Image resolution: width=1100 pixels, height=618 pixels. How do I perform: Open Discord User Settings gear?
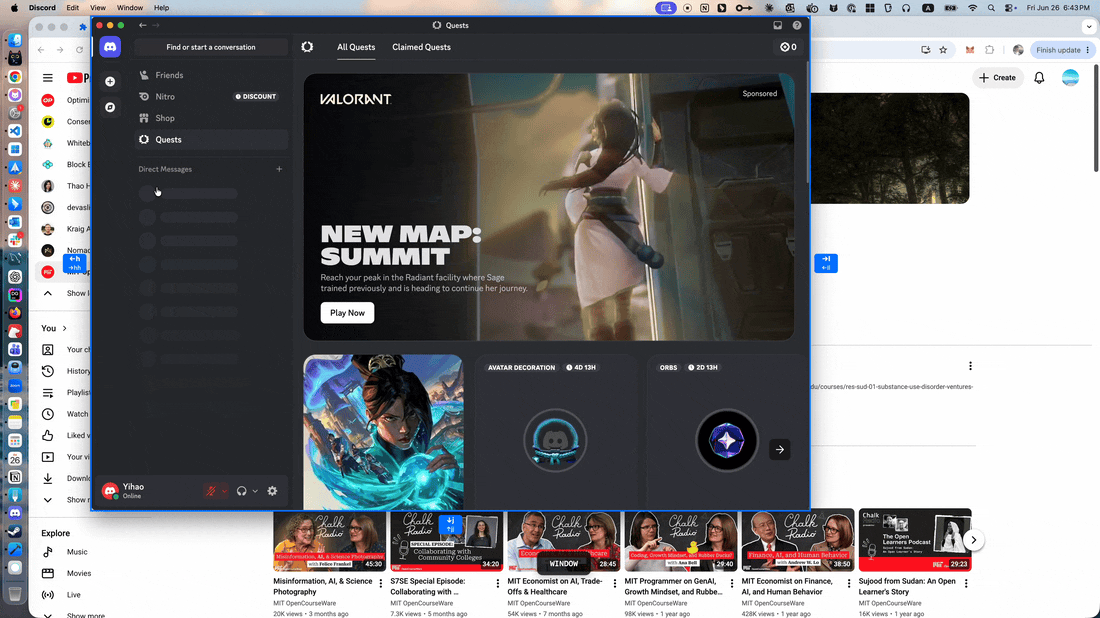[272, 491]
